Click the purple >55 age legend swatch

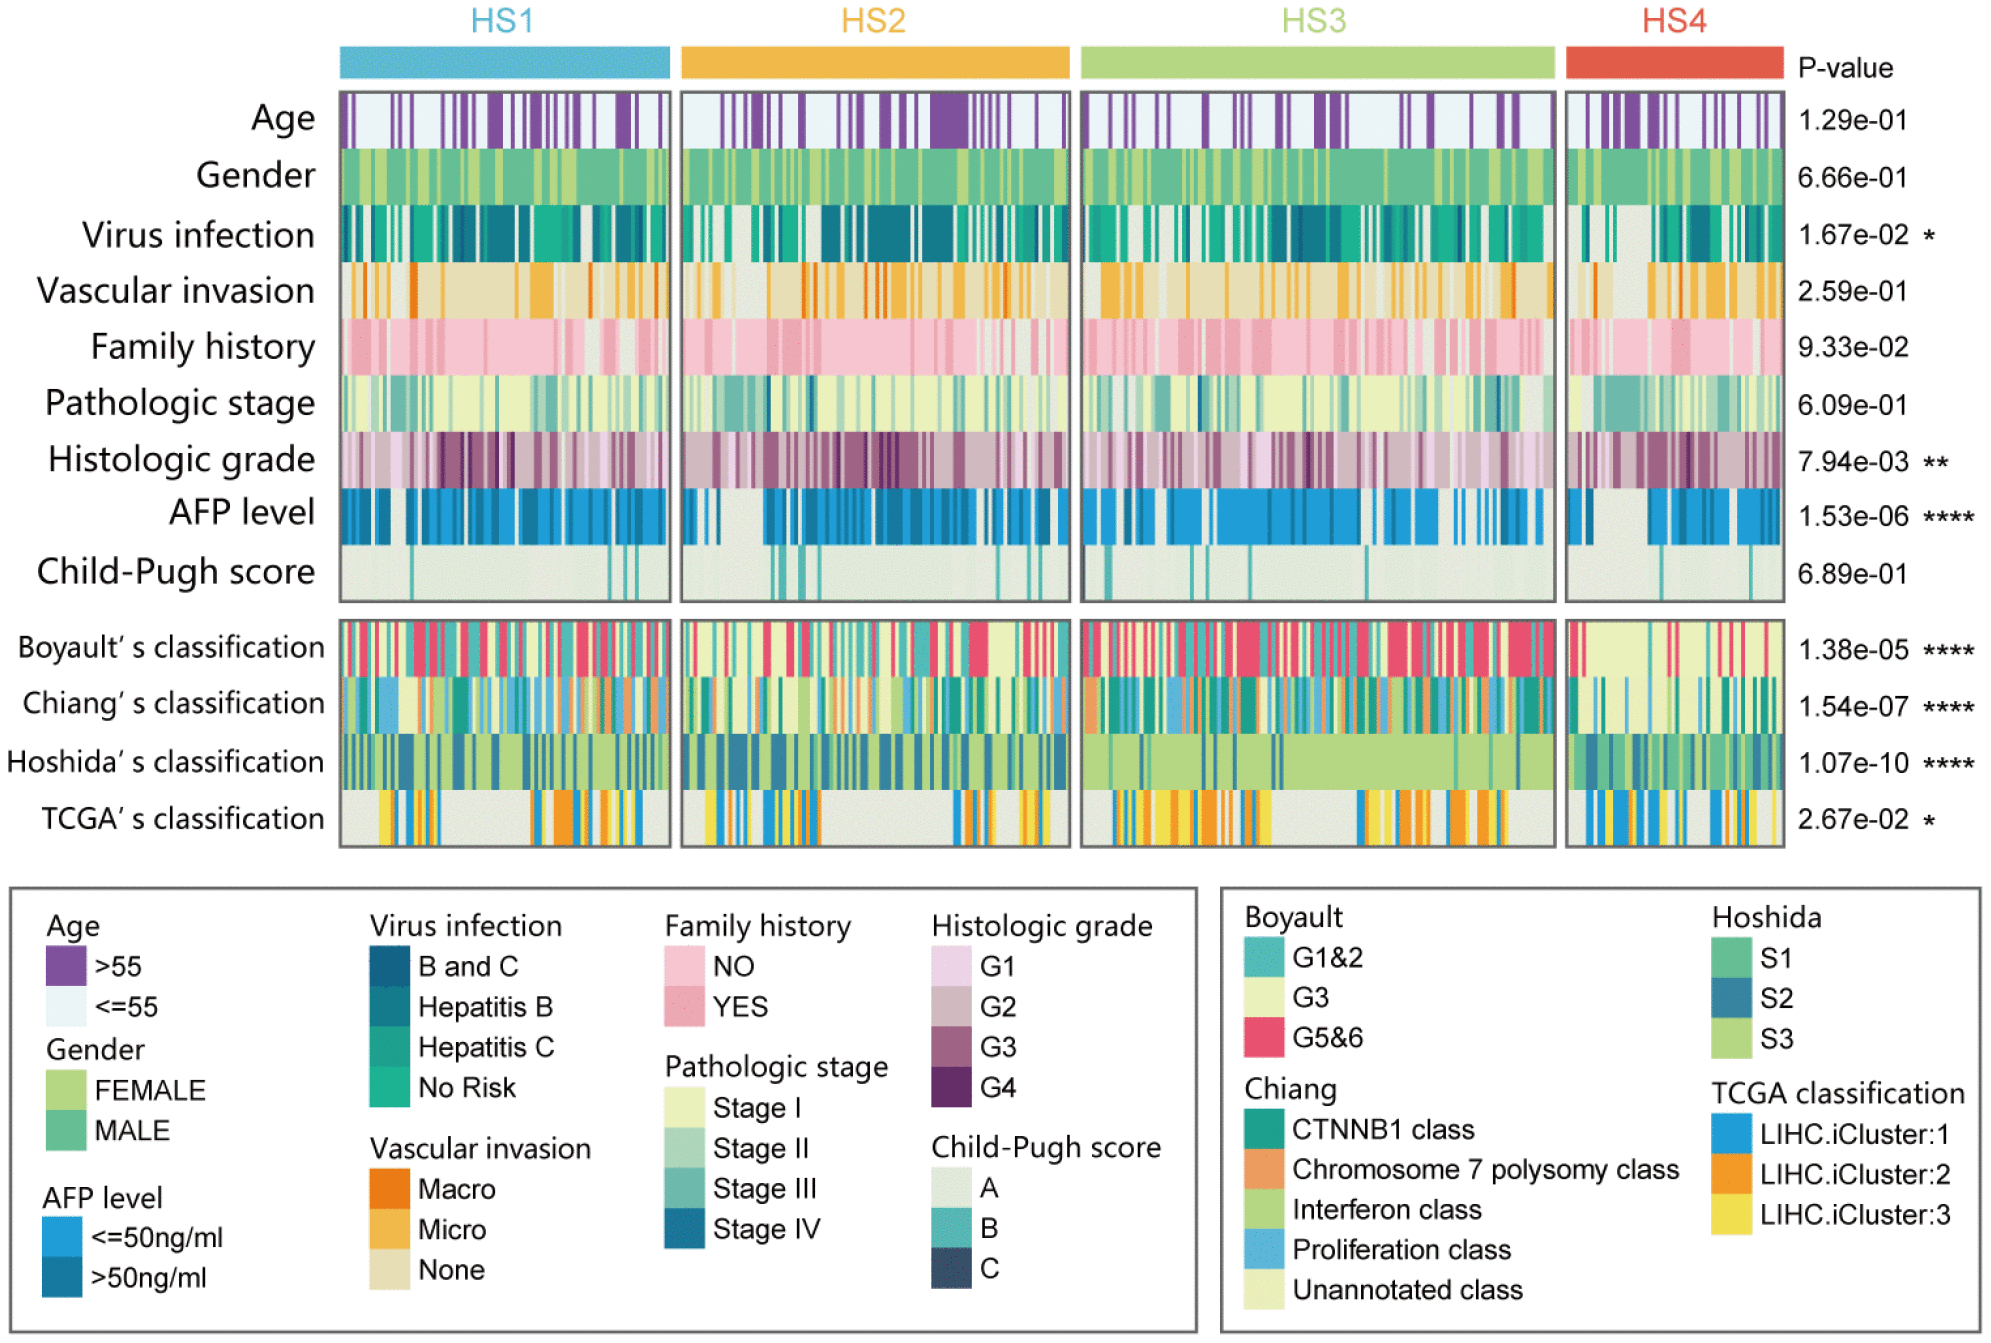[66, 966]
